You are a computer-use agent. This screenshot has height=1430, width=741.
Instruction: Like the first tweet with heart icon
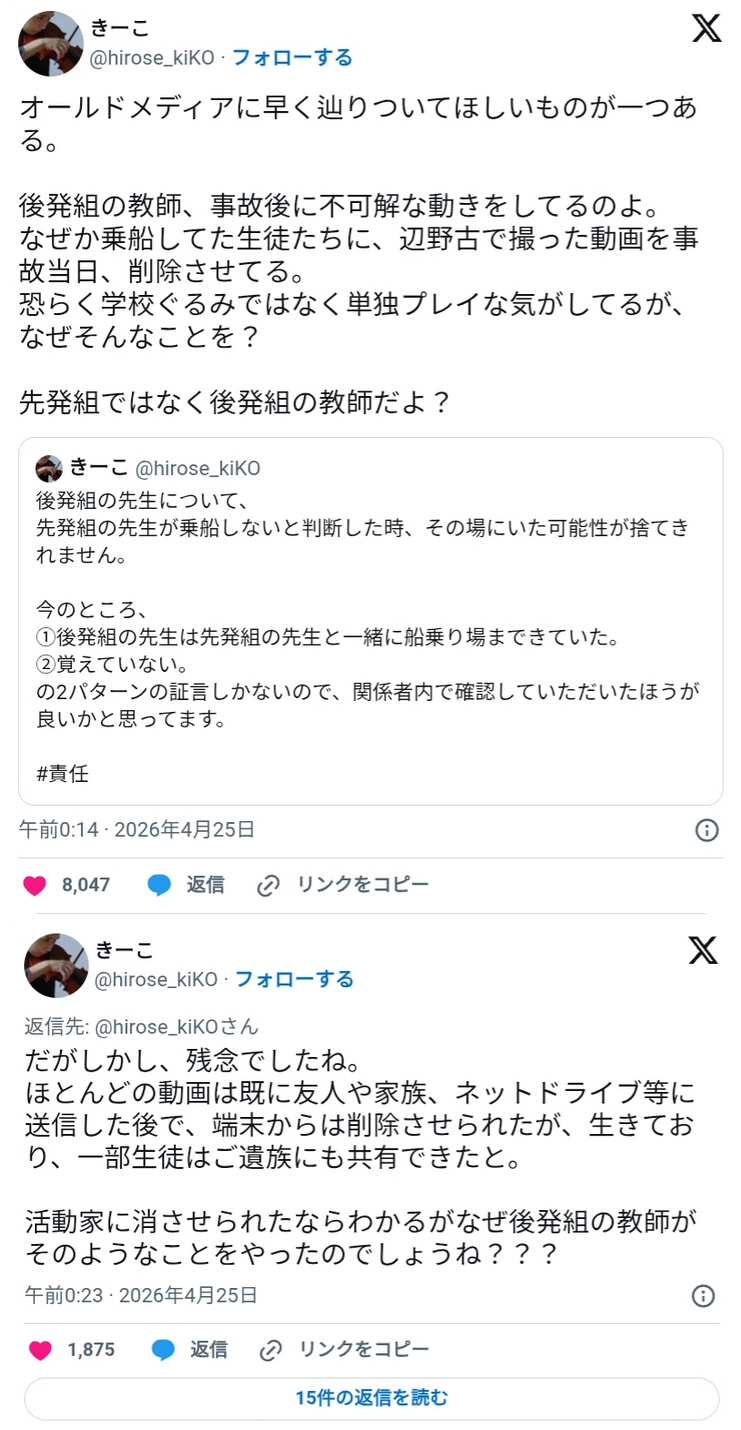[x=35, y=885]
